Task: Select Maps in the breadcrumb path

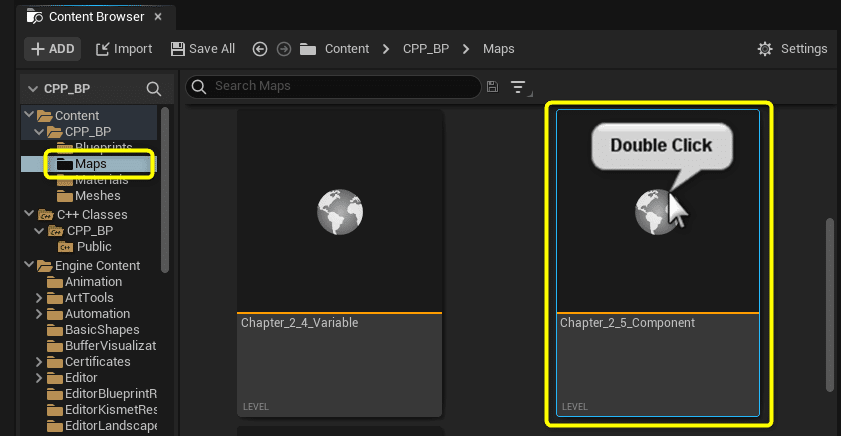Action: 498,49
